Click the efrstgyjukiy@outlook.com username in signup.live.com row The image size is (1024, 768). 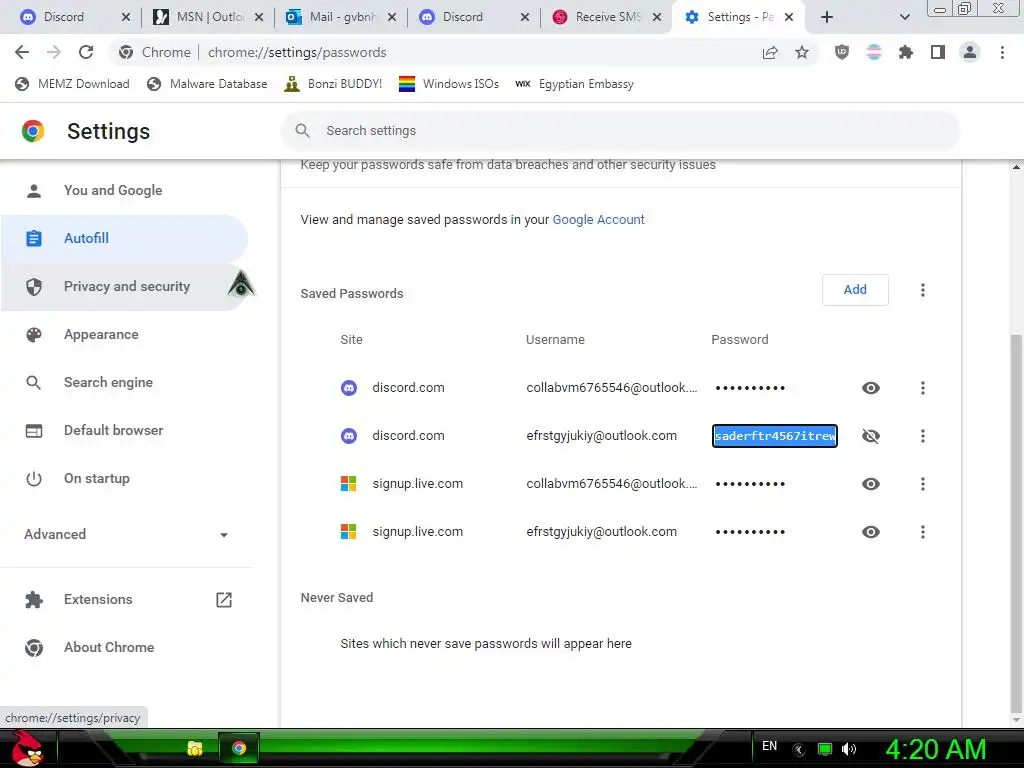601,532
